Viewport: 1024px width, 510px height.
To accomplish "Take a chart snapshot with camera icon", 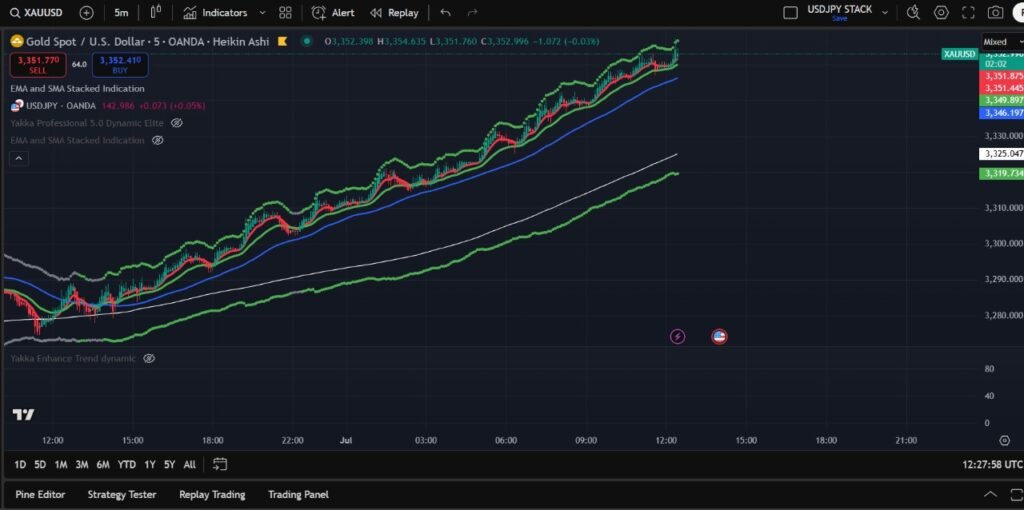I will coord(995,13).
